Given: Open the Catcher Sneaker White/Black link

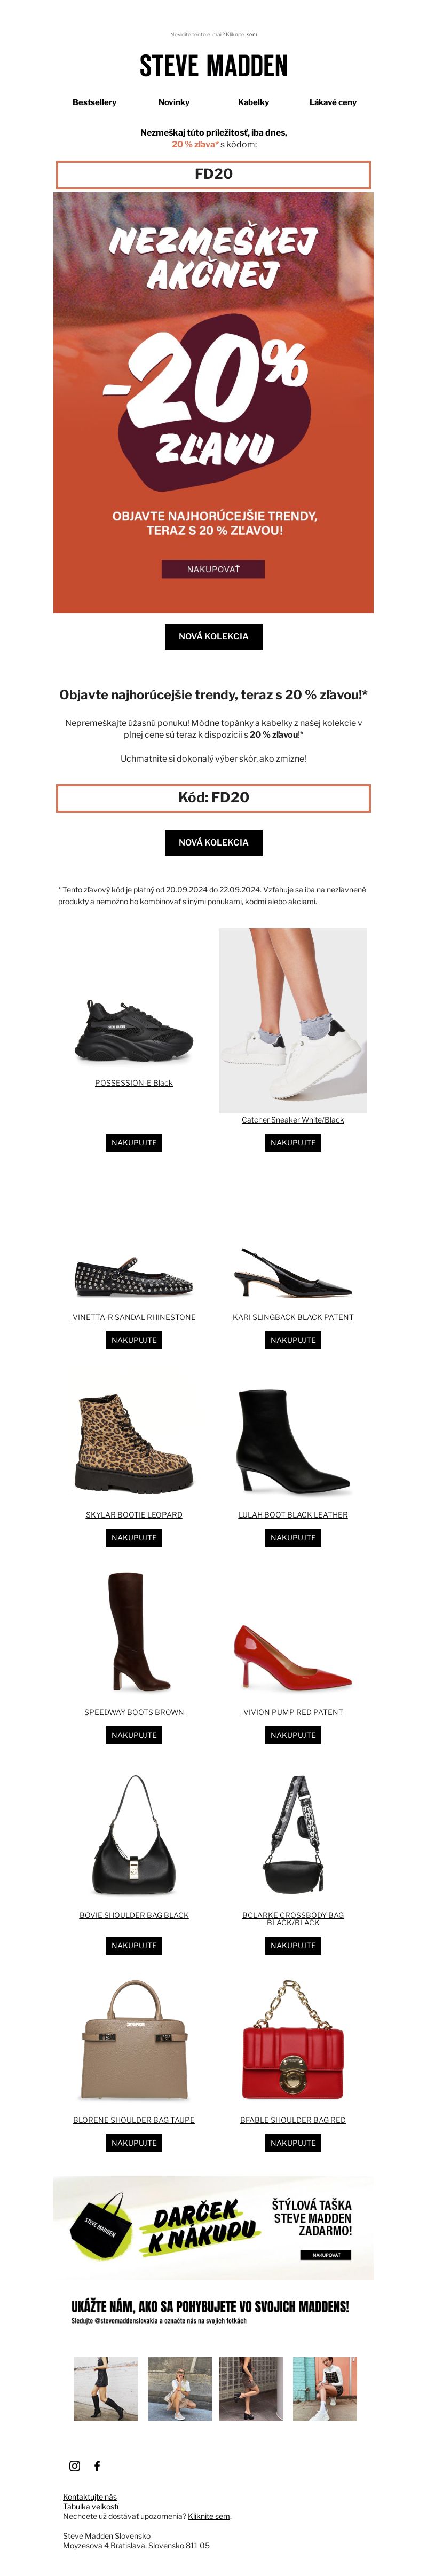Looking at the screenshot, I should pyautogui.click(x=293, y=1119).
